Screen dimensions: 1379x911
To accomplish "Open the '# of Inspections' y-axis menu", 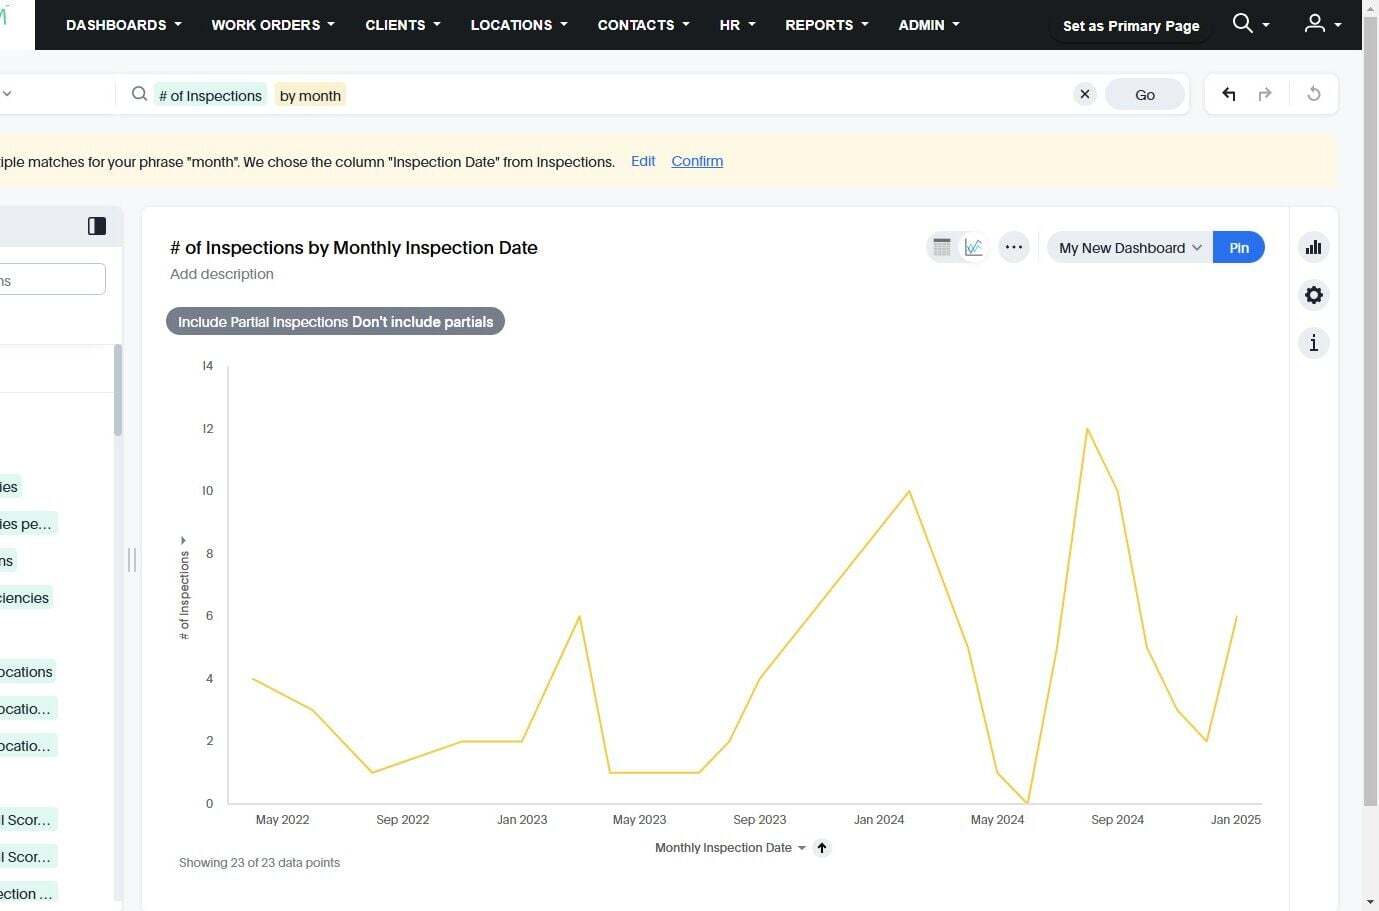I will [x=184, y=589].
